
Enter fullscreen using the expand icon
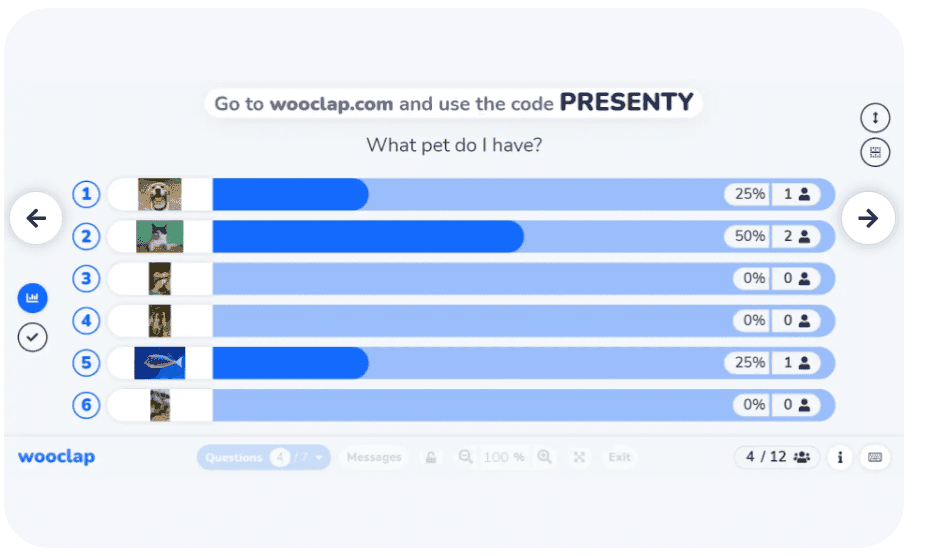[x=579, y=457]
